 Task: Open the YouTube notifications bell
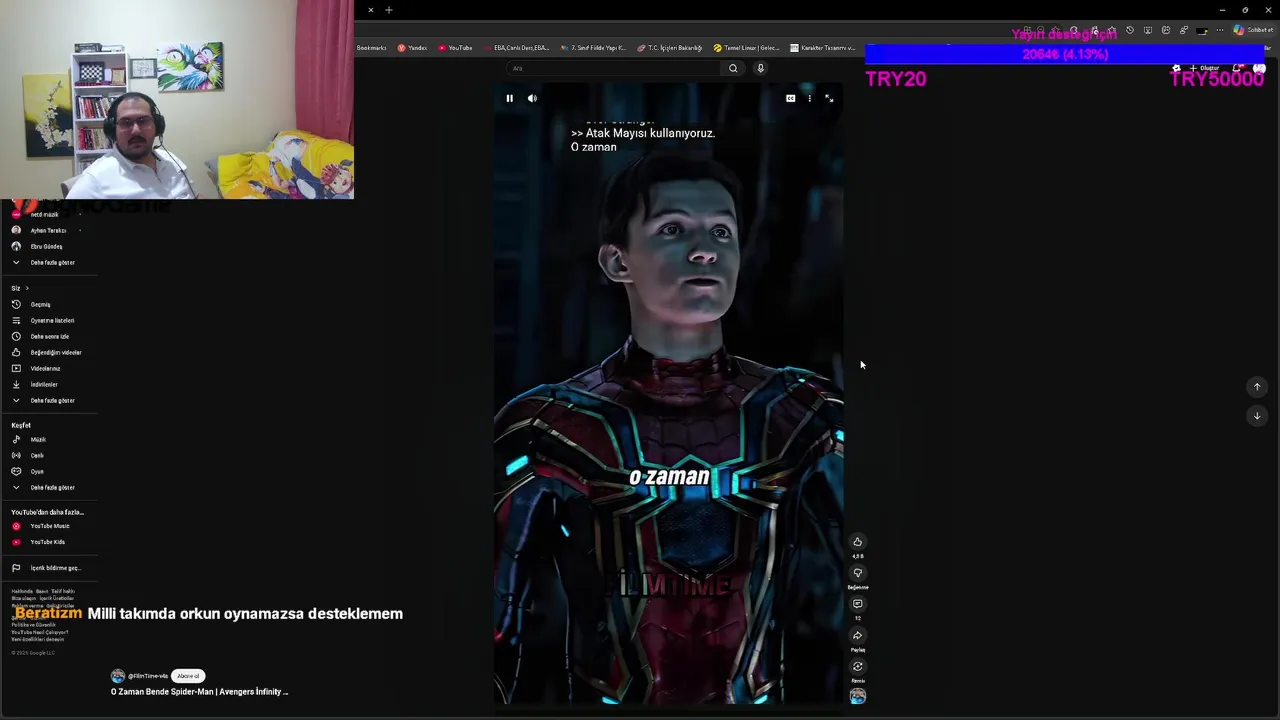pyautogui.click(x=1238, y=68)
